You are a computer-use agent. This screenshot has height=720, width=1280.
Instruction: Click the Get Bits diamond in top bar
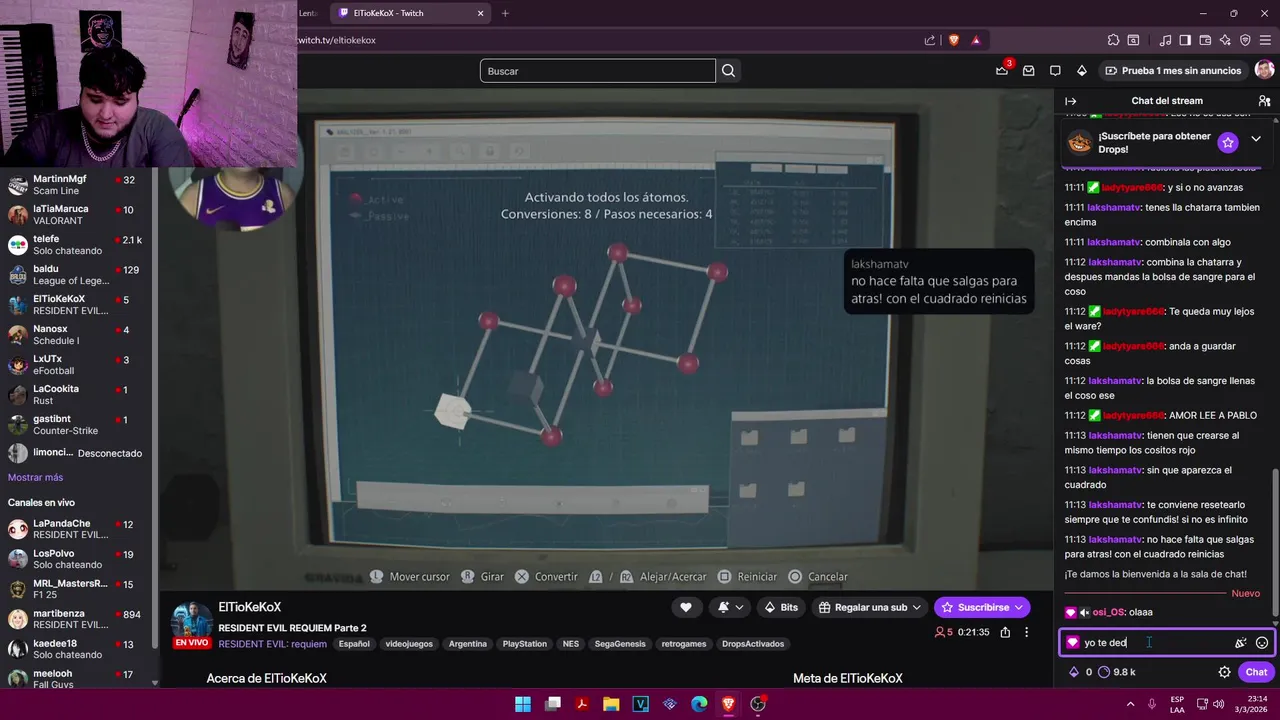(x=1081, y=70)
